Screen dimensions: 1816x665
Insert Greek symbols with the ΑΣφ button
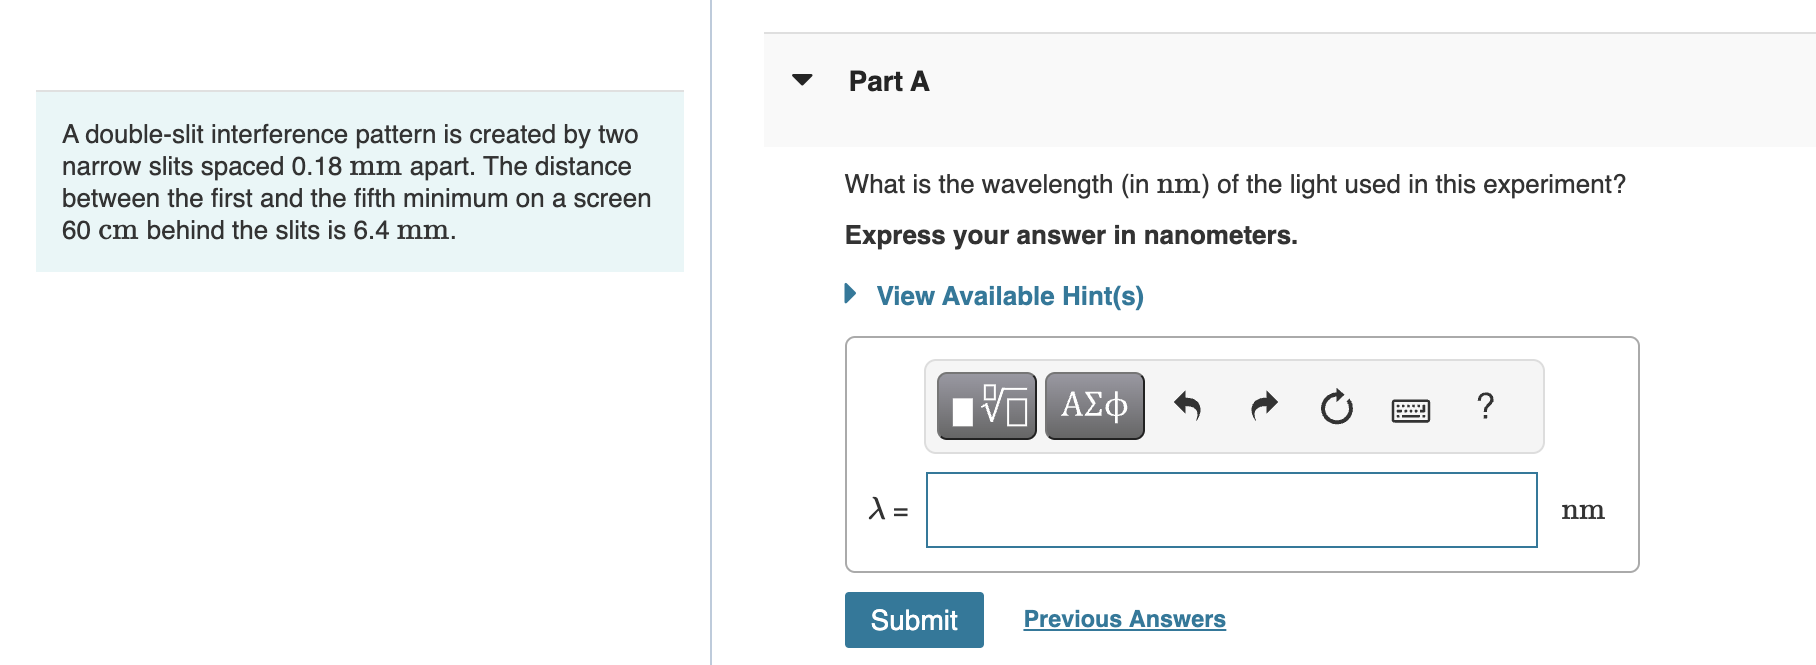1093,405
